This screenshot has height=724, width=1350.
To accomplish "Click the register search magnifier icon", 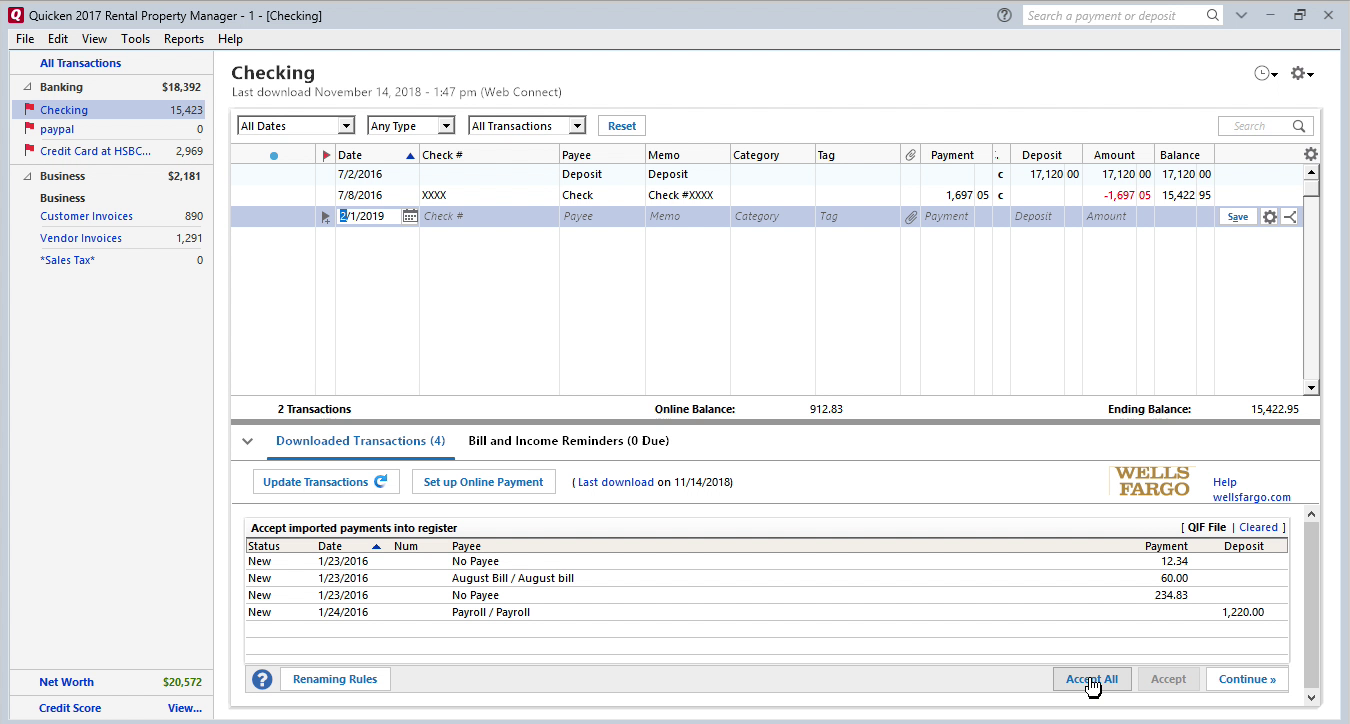I will 1299,126.
